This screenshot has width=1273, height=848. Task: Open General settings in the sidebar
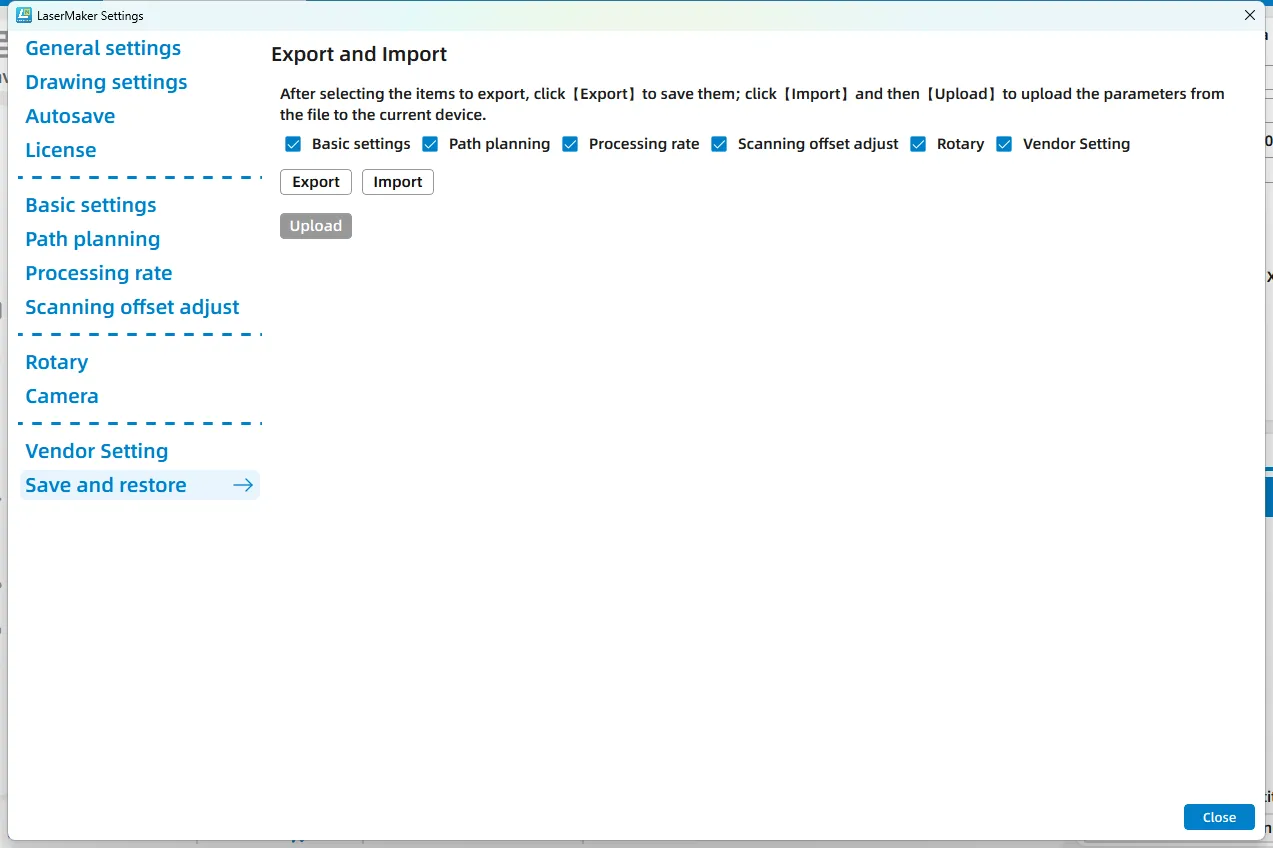point(103,48)
